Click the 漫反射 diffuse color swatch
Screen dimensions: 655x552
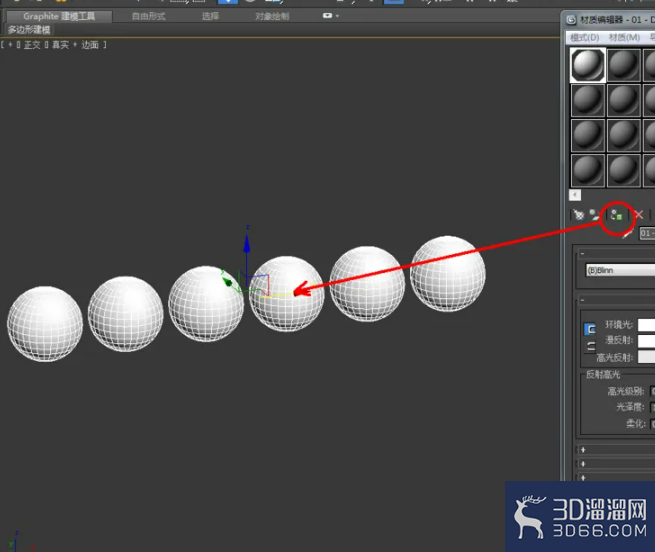[646, 341]
